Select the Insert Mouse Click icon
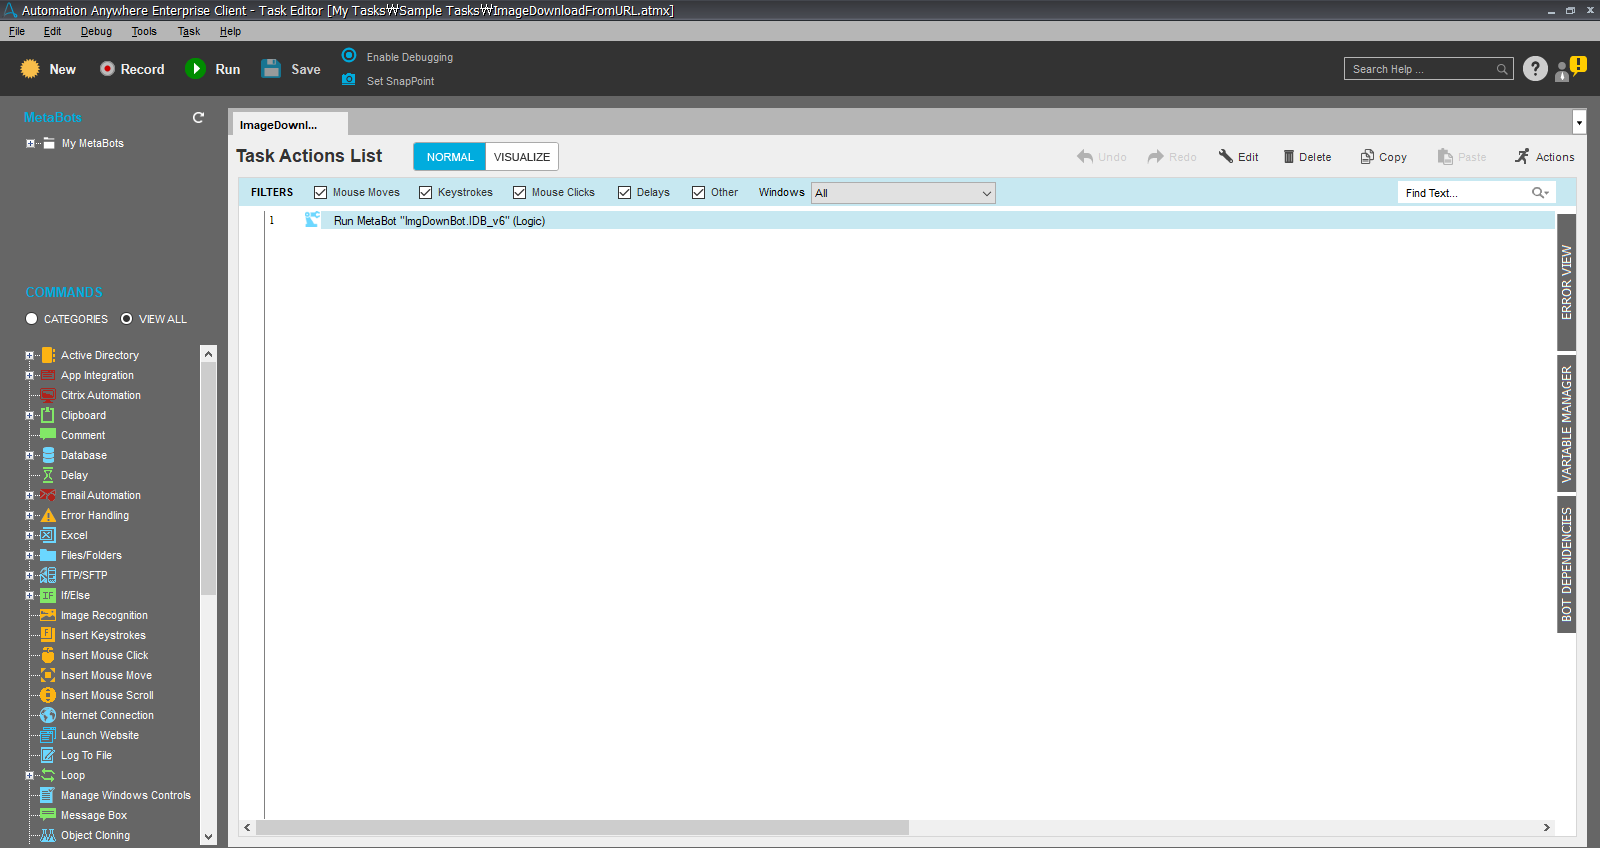Image resolution: width=1600 pixels, height=848 pixels. [x=48, y=655]
